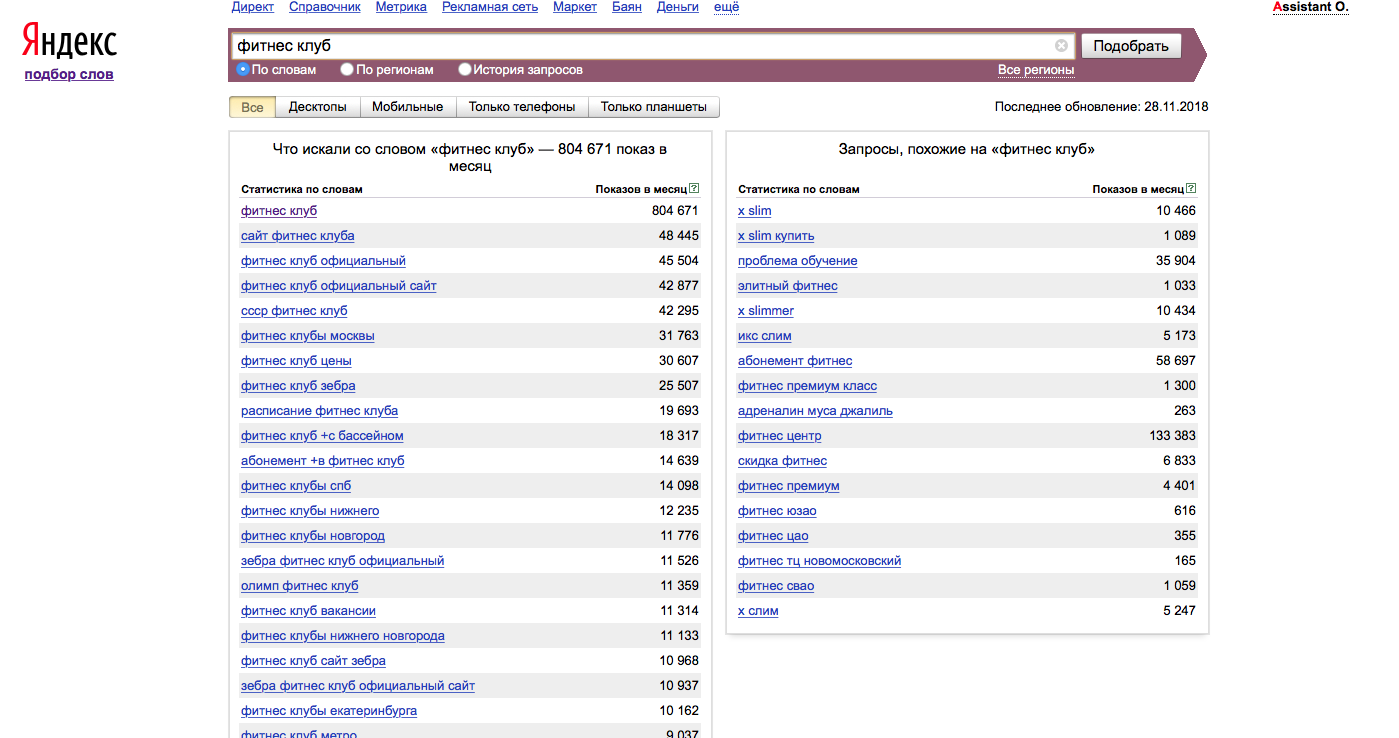Image resolution: width=1399 pixels, height=738 pixels.
Task: Open "Маркет" in top navigation
Action: click(575, 7)
